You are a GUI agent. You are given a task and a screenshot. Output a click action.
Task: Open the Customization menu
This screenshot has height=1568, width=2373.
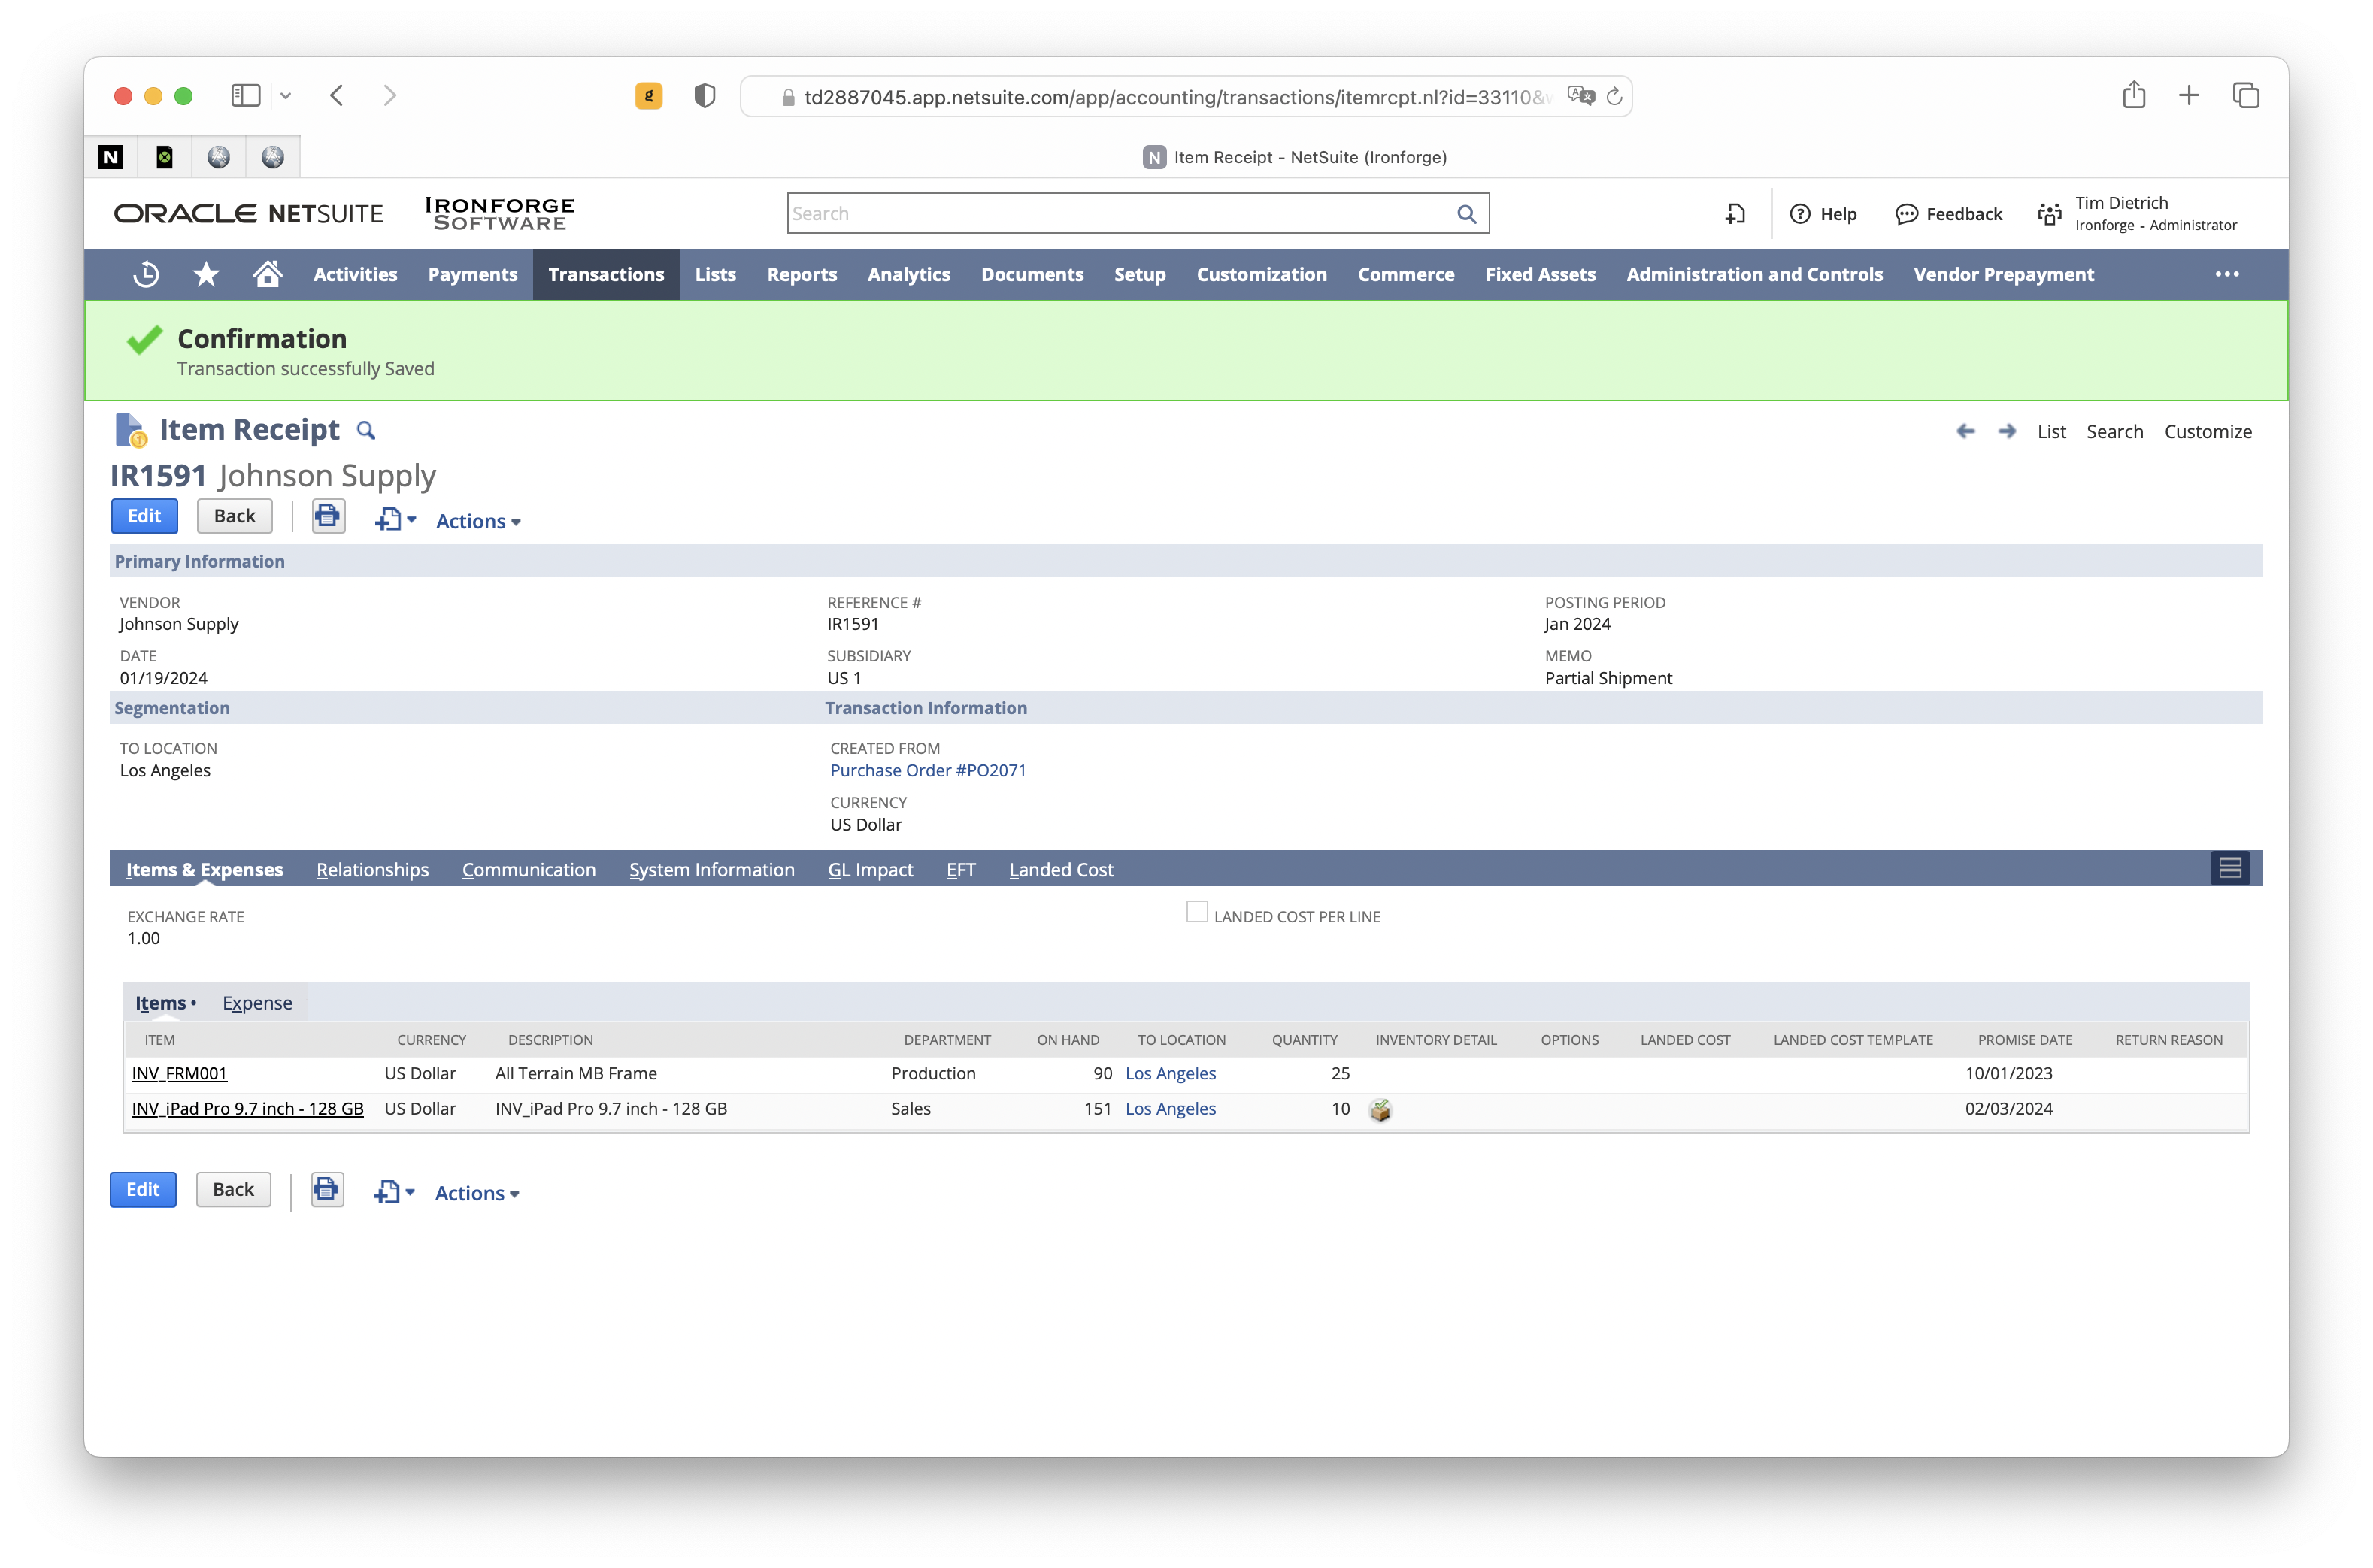1261,274
